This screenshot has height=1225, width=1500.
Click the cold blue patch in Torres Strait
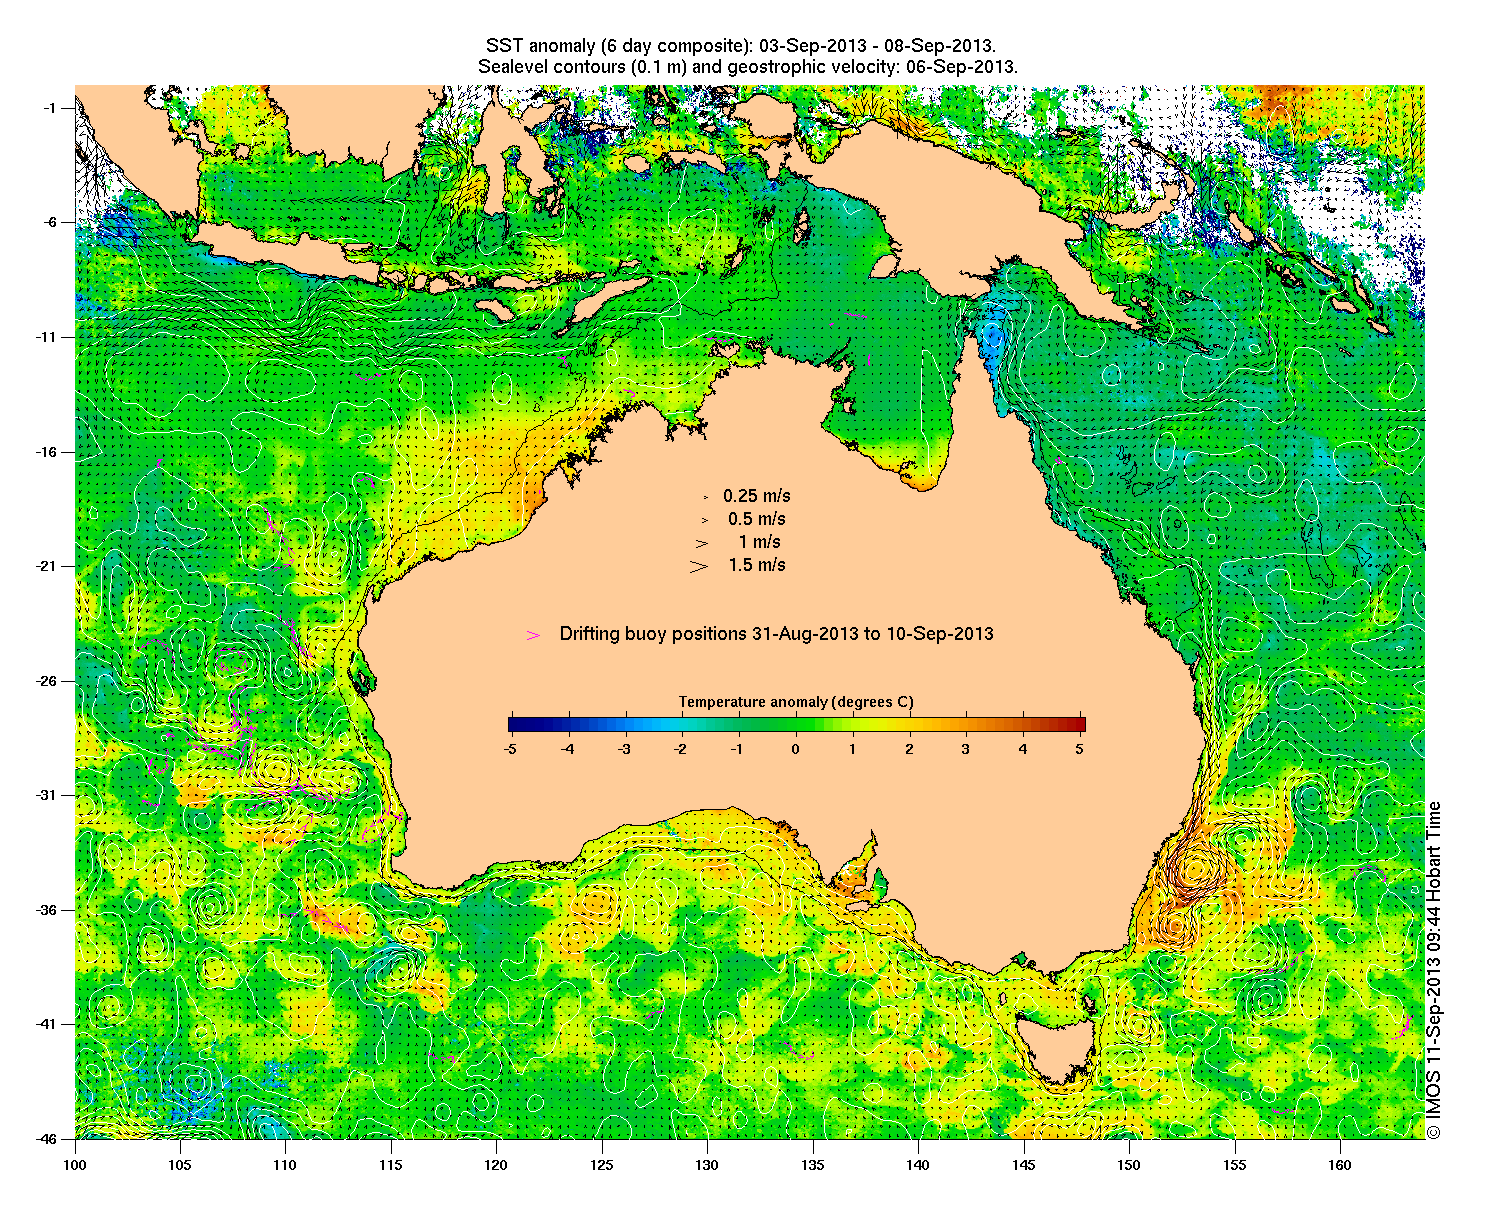click(x=992, y=335)
